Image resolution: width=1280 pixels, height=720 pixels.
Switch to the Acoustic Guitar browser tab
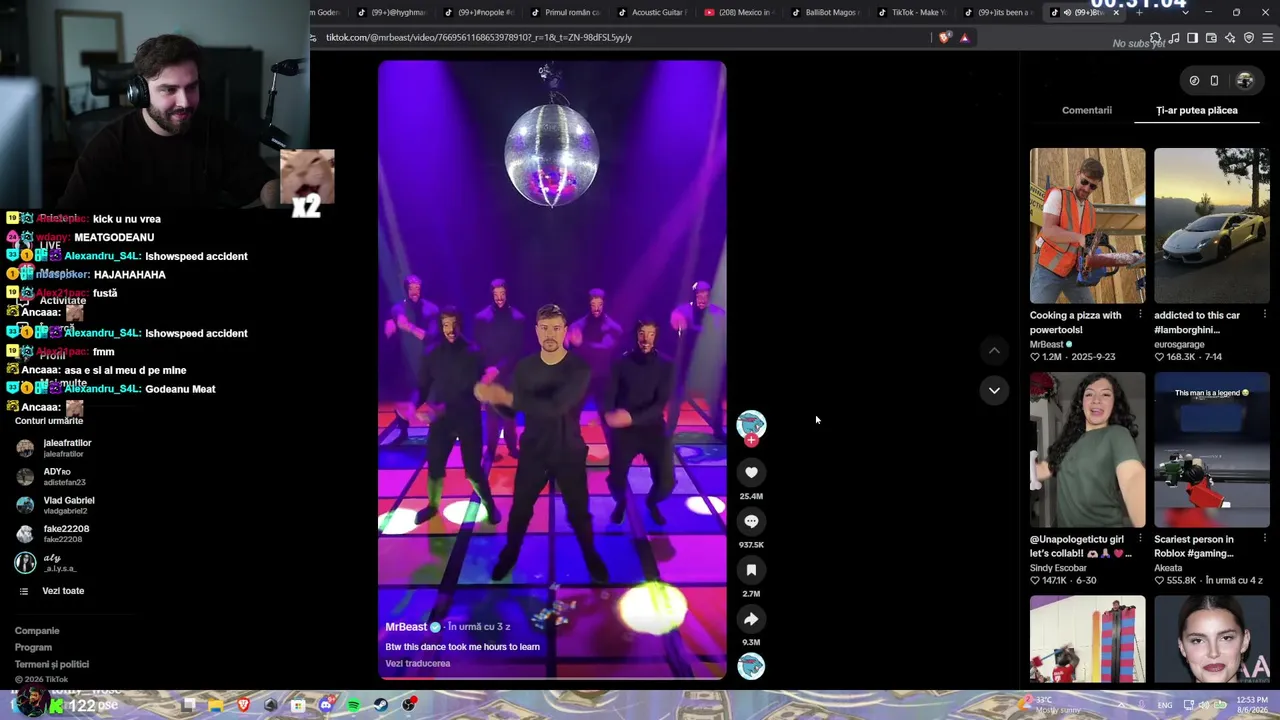click(x=650, y=13)
